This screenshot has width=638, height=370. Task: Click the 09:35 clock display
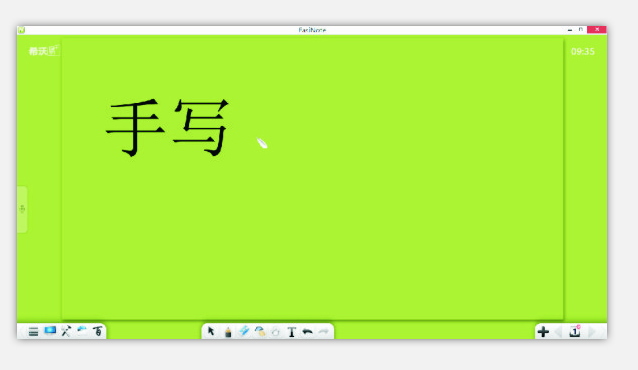click(583, 51)
